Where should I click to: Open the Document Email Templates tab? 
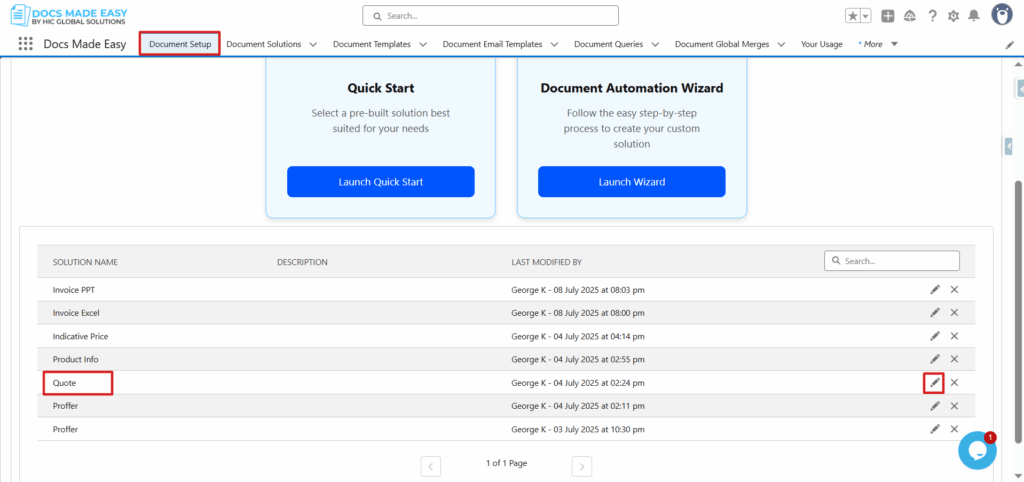[492, 44]
